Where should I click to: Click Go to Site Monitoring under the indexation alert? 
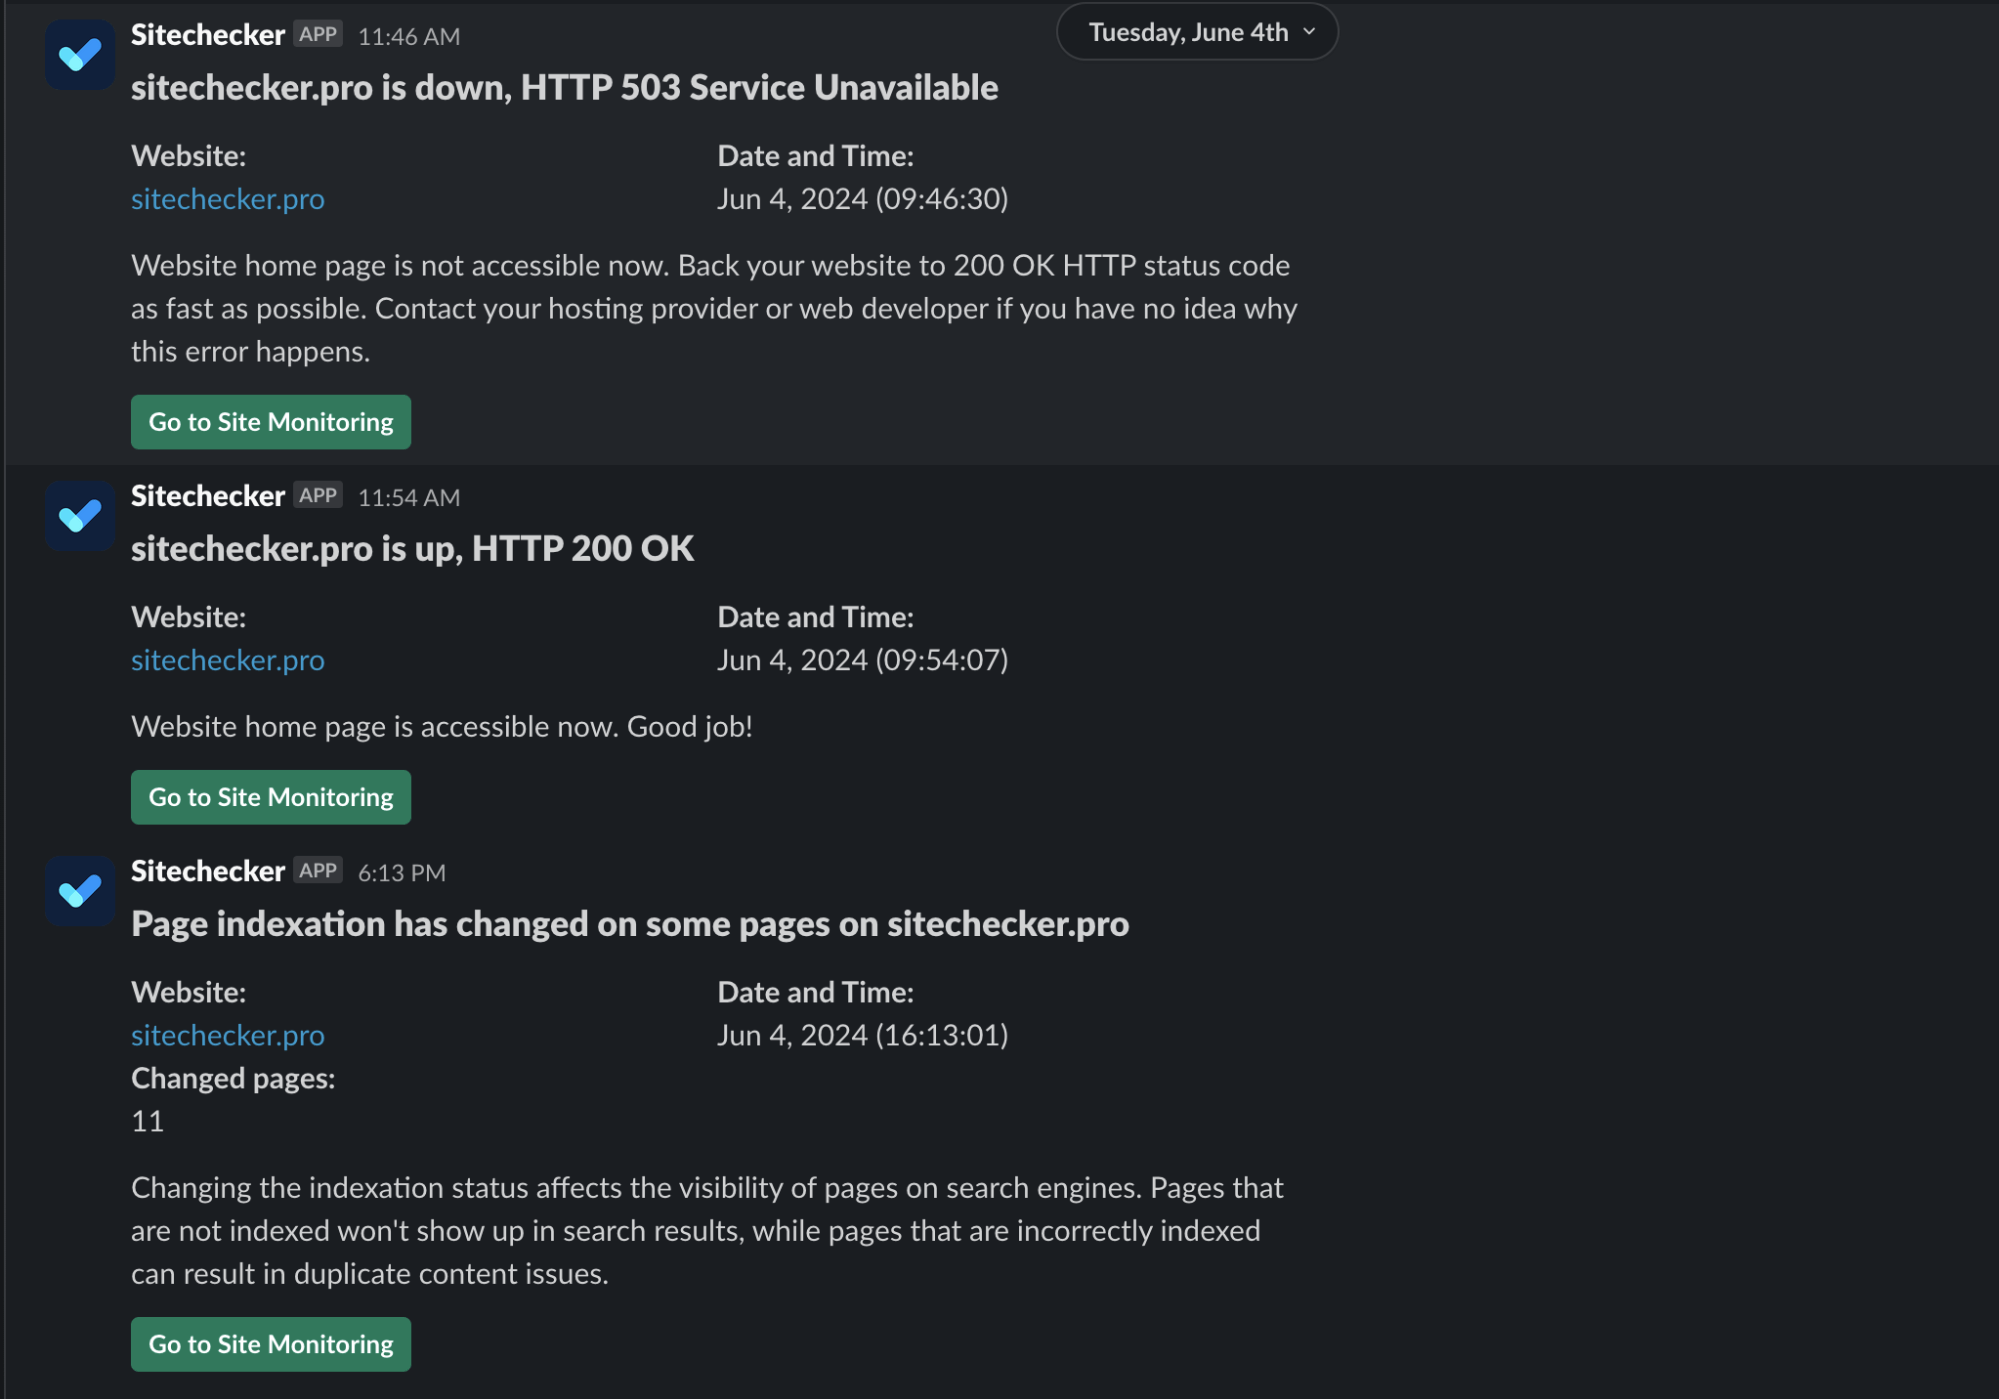pyautogui.click(x=271, y=1344)
